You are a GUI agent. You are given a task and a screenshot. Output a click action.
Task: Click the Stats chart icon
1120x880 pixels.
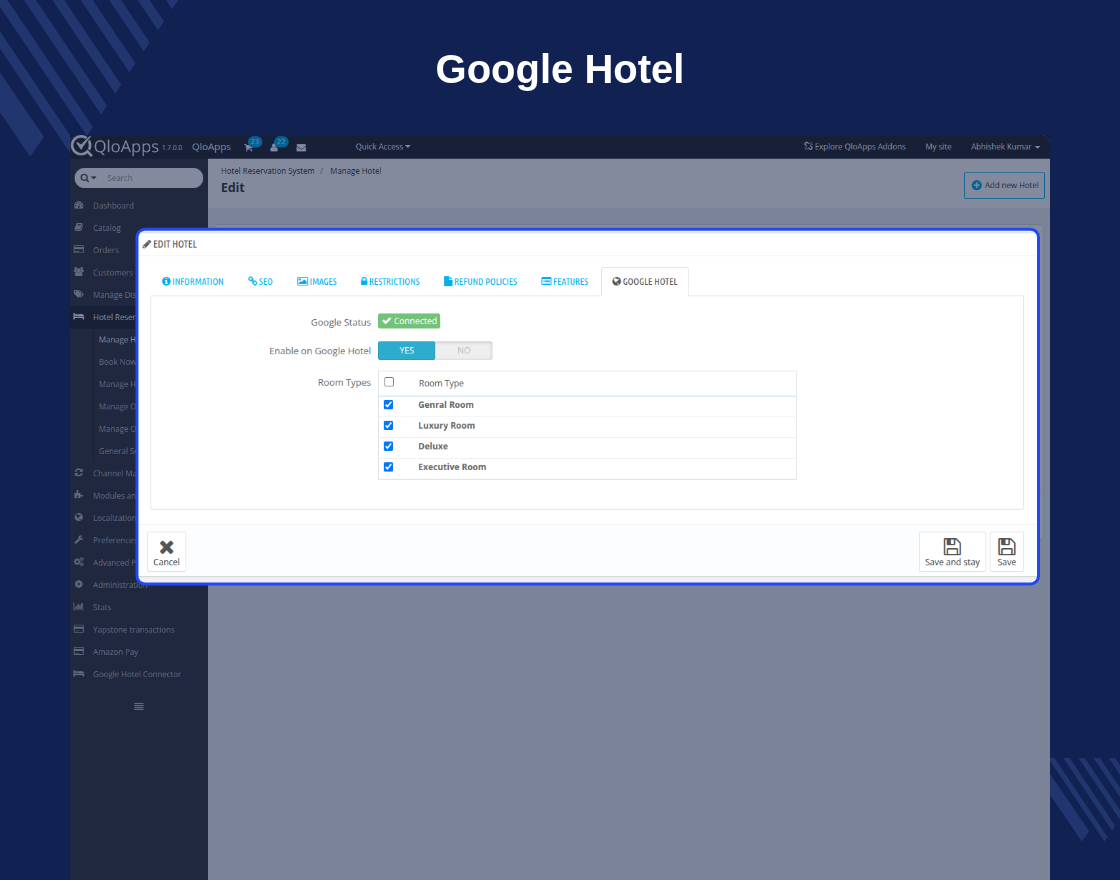pyautogui.click(x=79, y=607)
